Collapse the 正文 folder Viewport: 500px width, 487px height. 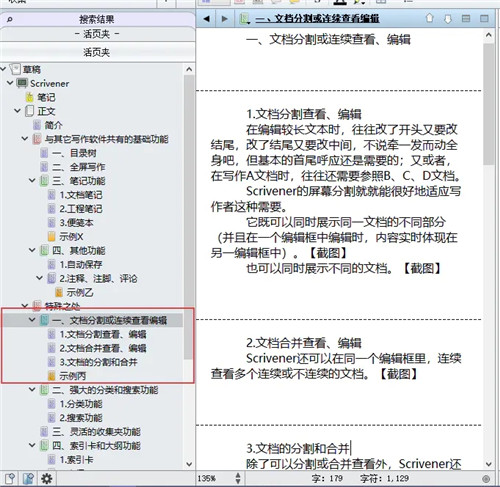[17, 110]
